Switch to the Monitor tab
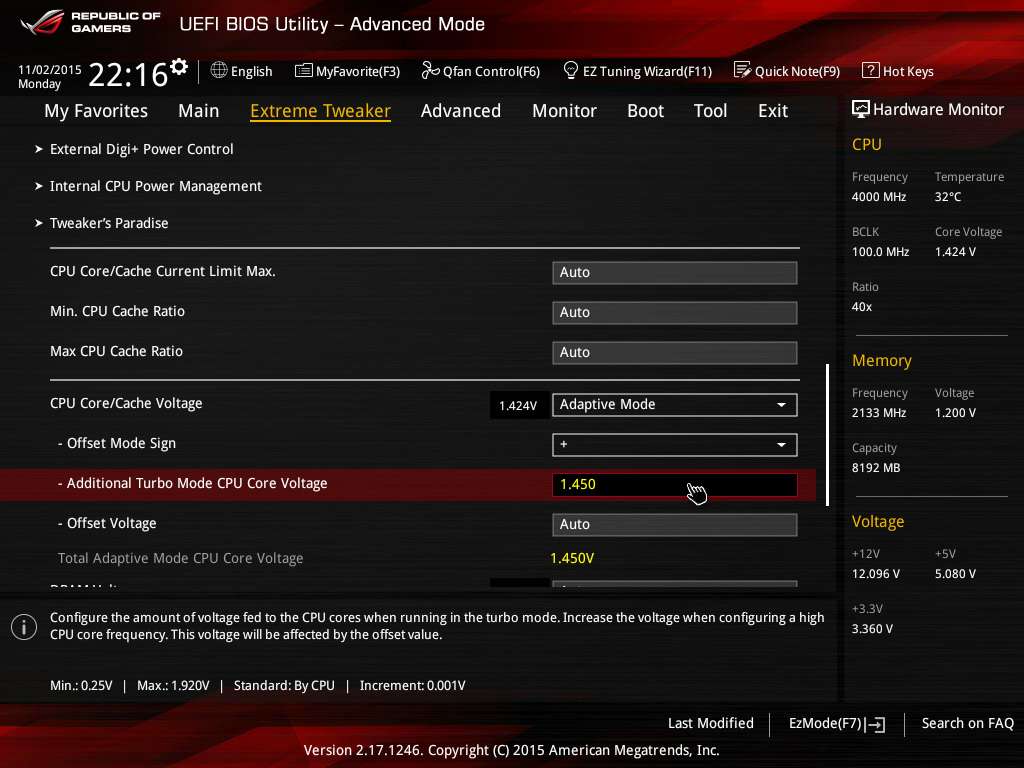 564,111
